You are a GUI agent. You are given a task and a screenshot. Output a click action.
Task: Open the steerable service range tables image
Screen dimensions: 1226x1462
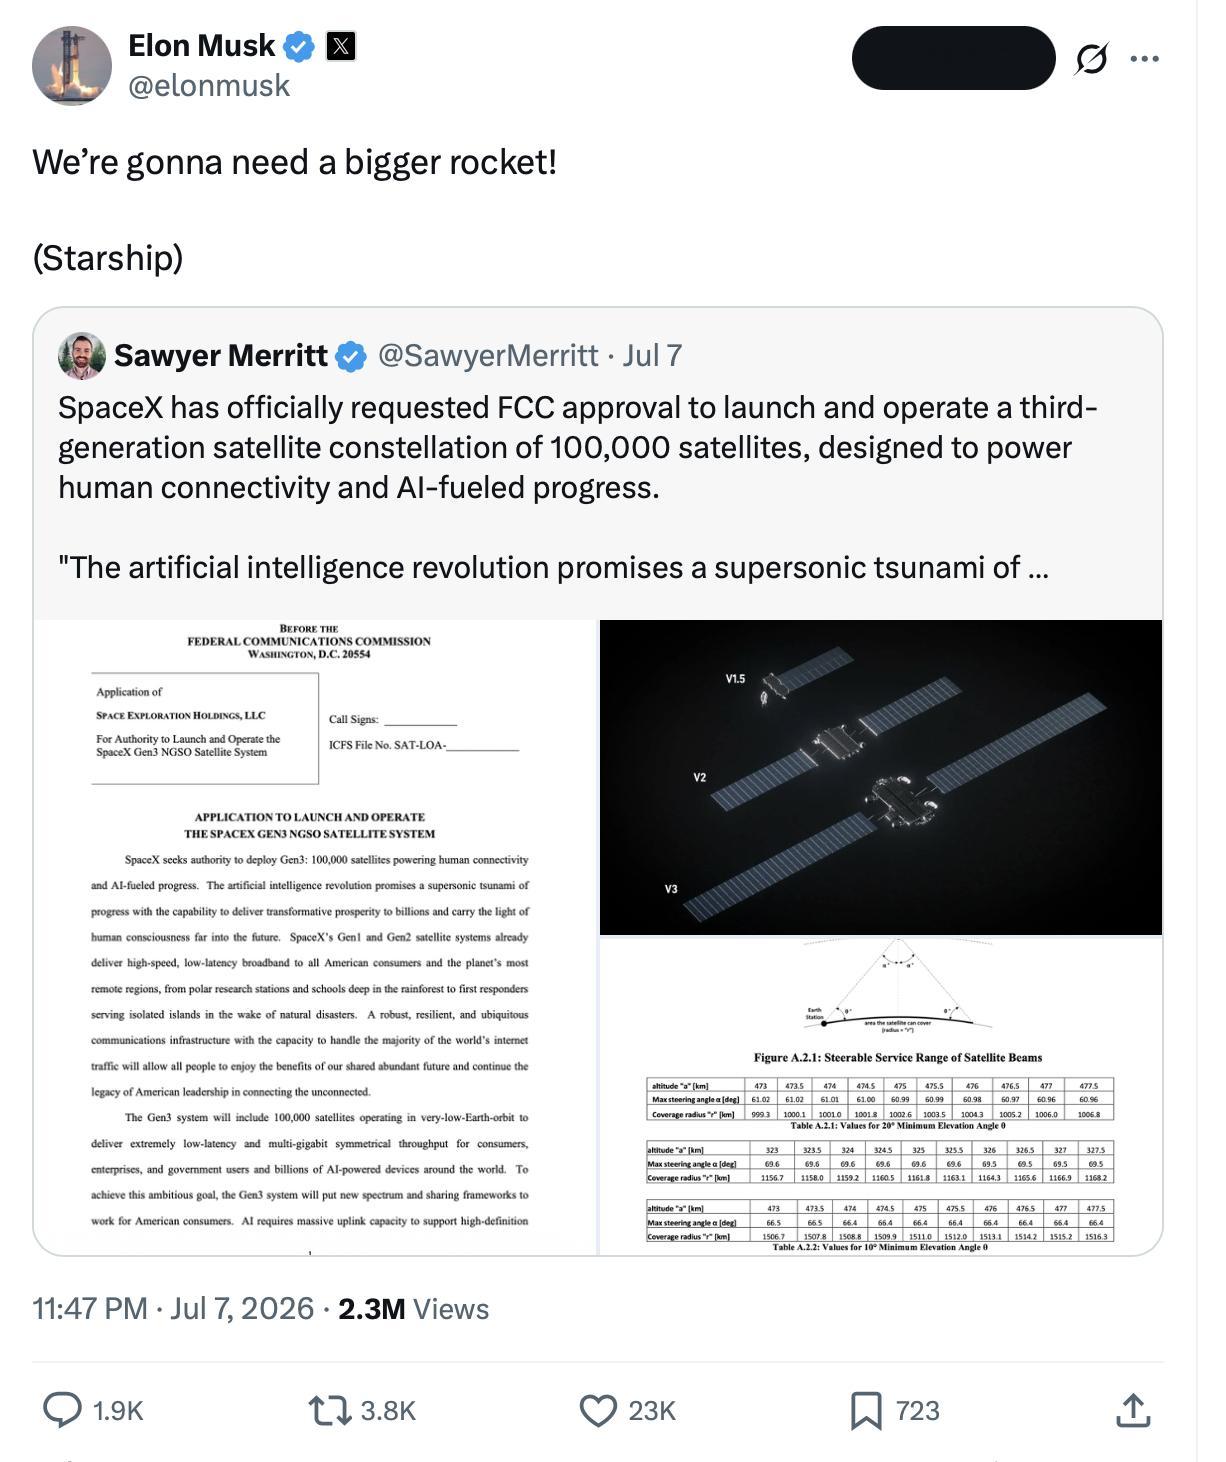[881, 1096]
